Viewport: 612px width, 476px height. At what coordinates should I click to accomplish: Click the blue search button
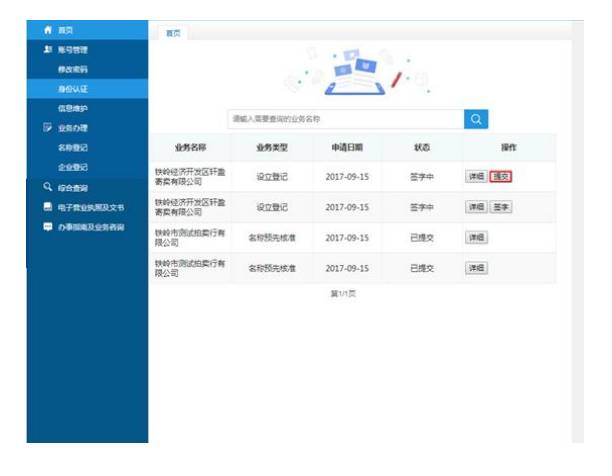pyautogui.click(x=476, y=119)
